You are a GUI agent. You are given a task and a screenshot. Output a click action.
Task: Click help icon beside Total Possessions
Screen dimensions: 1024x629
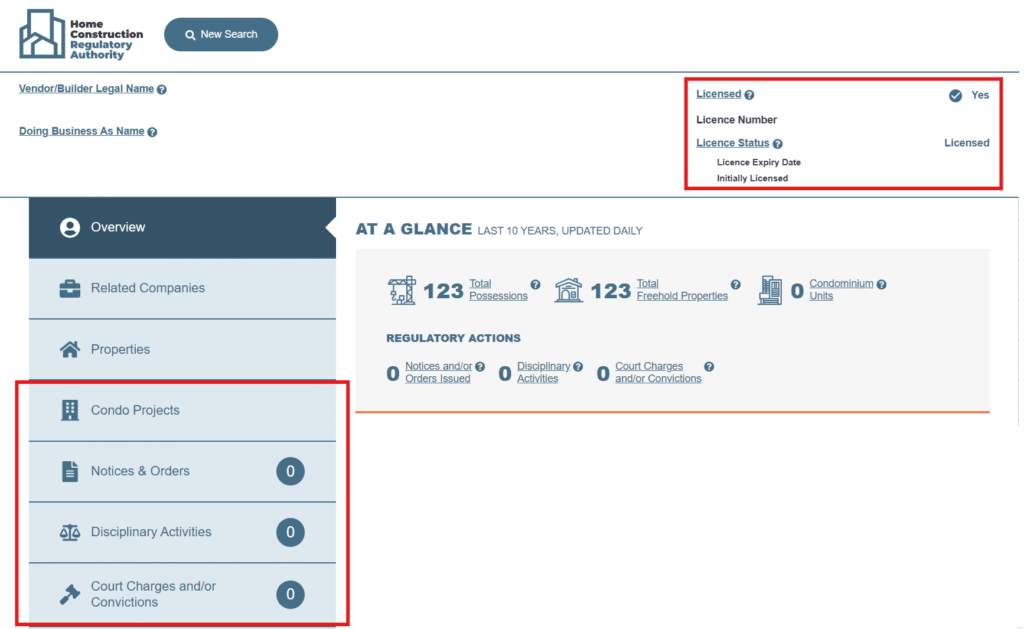[x=535, y=284]
